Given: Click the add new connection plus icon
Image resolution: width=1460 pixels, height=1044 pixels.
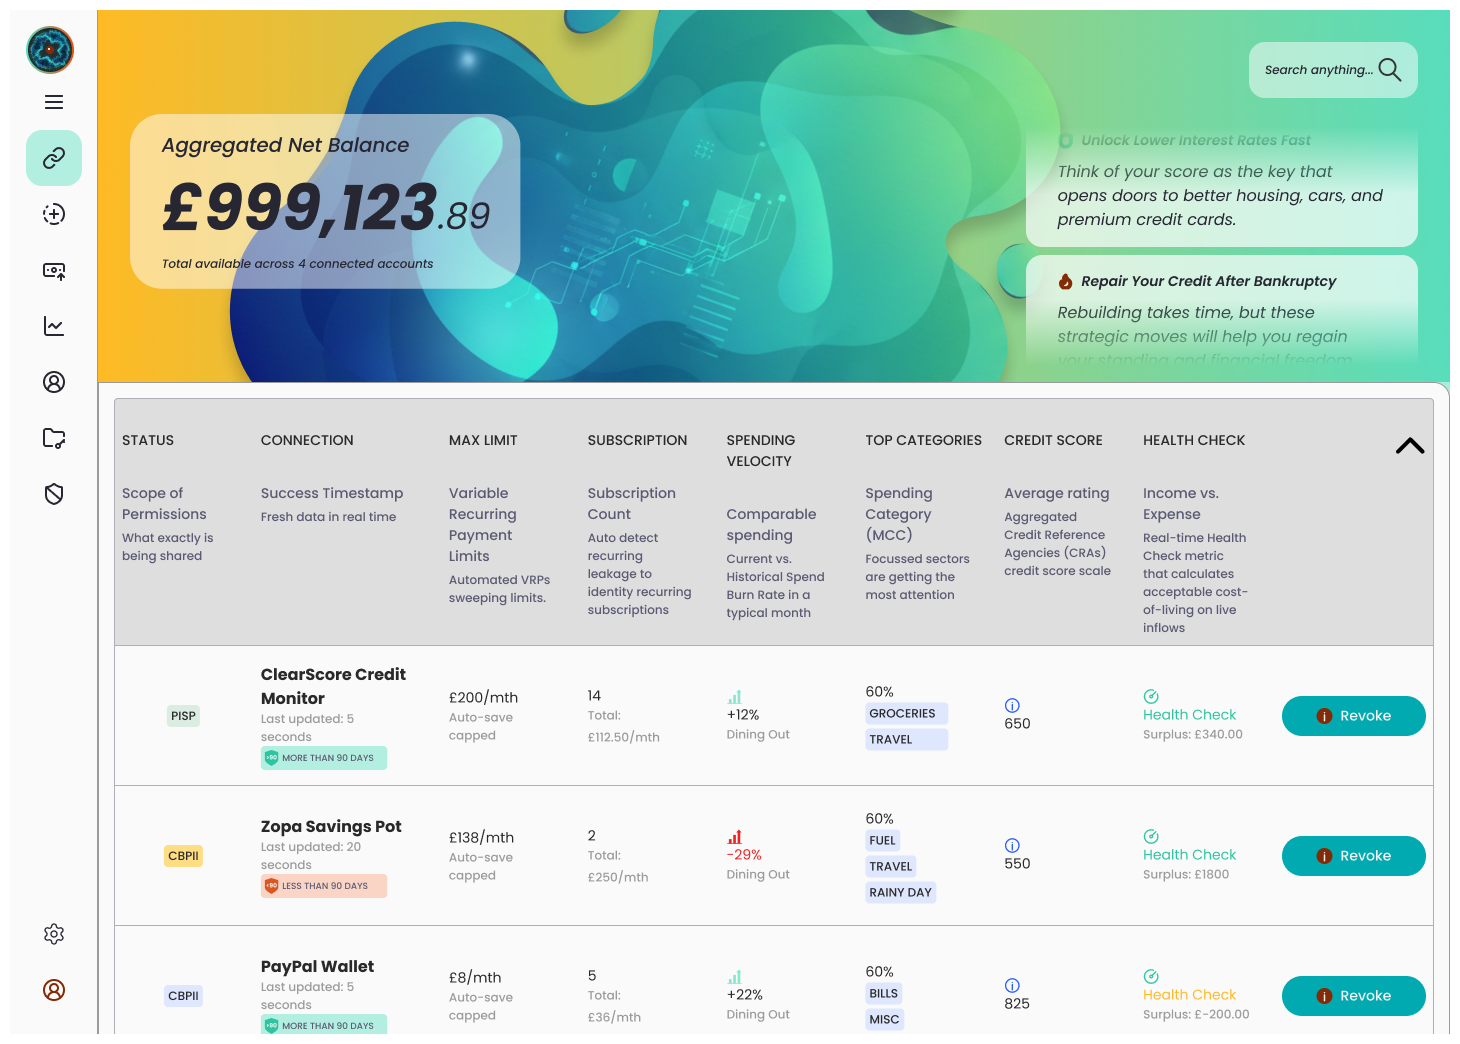Looking at the screenshot, I should (x=53, y=214).
